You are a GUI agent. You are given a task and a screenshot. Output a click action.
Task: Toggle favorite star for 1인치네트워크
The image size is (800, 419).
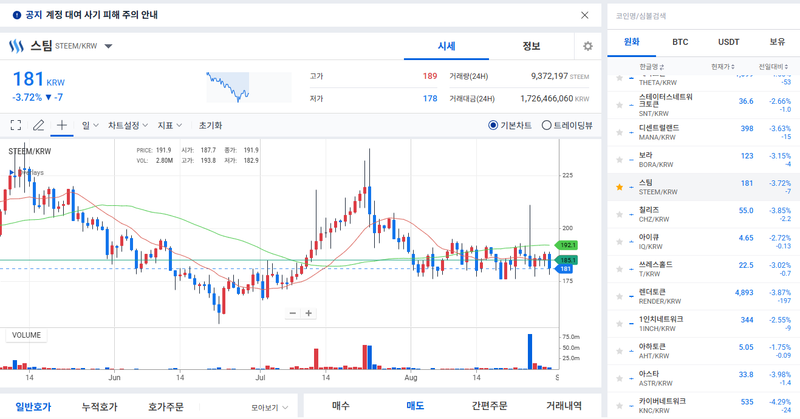(x=619, y=324)
